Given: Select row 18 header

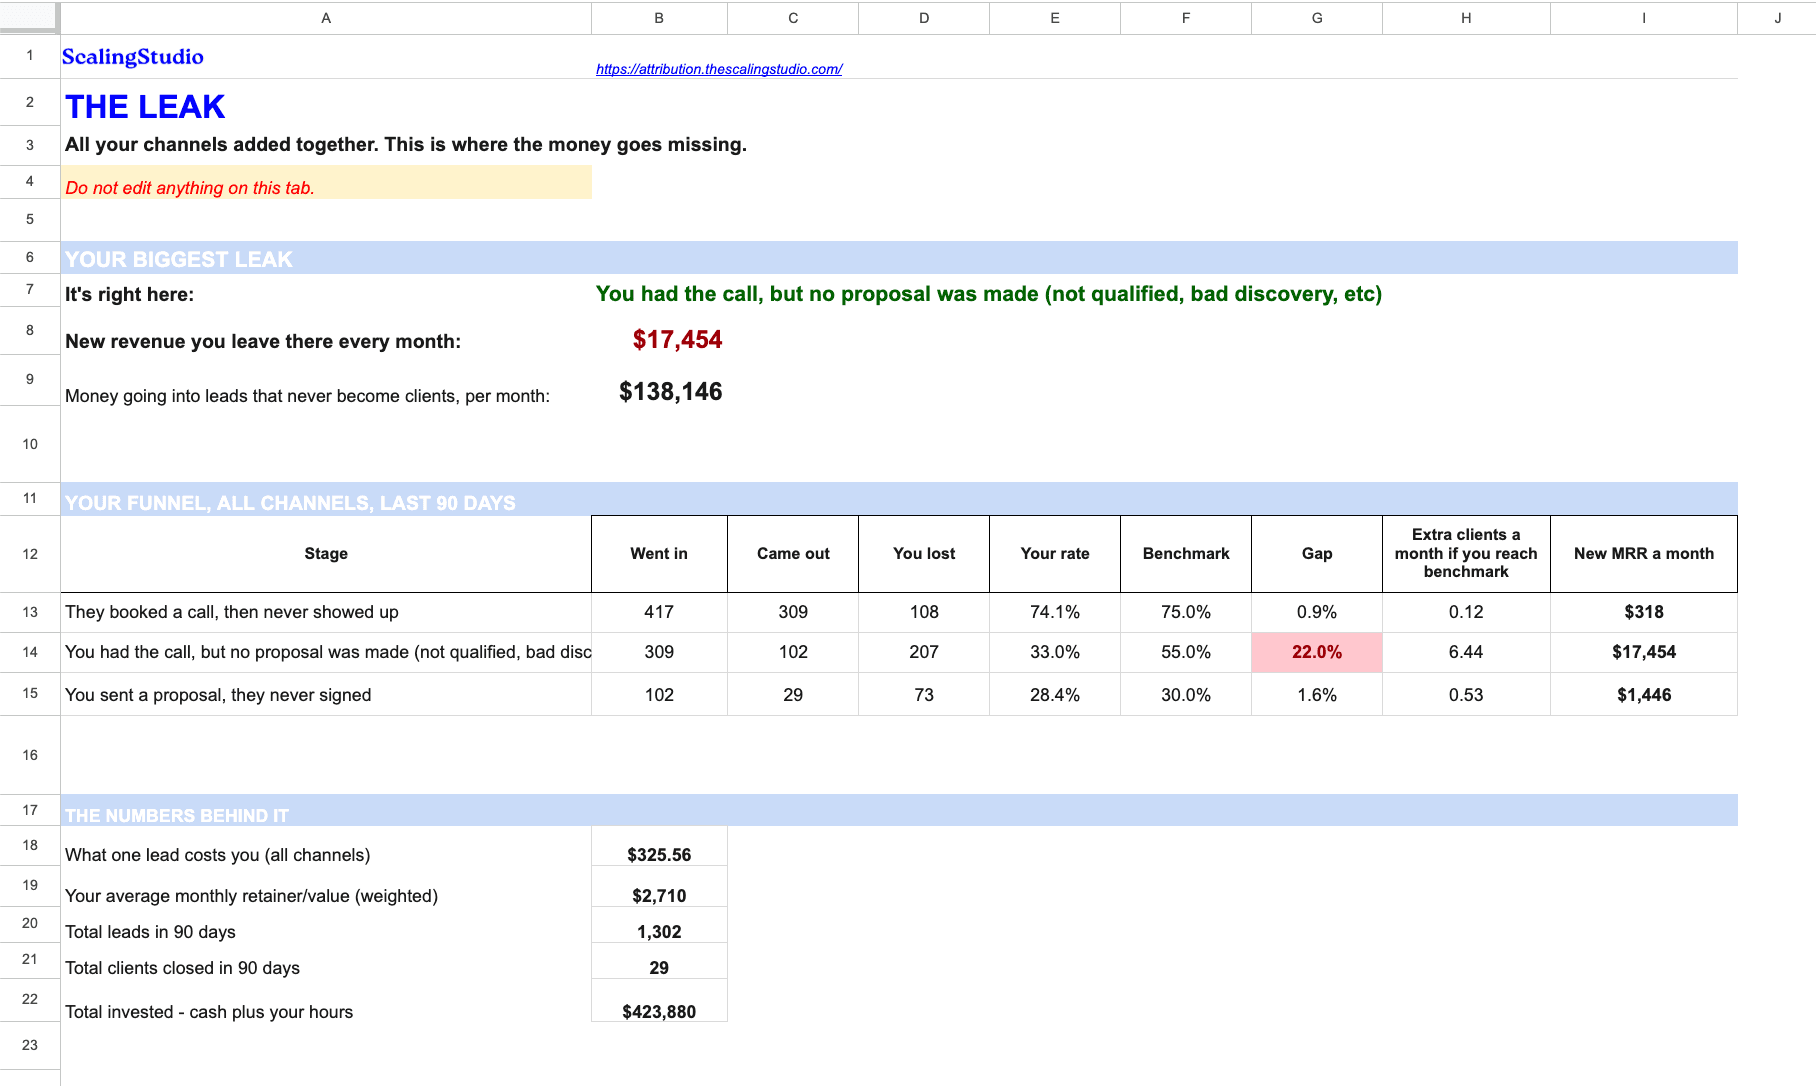Looking at the screenshot, I should click(30, 845).
